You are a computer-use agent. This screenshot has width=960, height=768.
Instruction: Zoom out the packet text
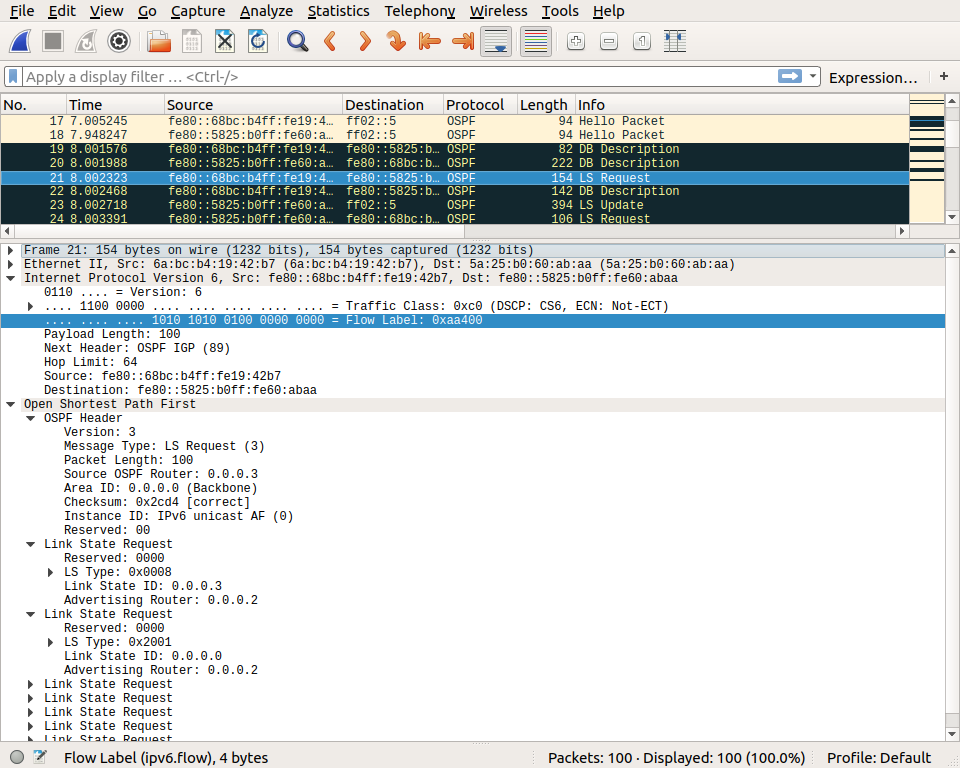[x=609, y=42]
